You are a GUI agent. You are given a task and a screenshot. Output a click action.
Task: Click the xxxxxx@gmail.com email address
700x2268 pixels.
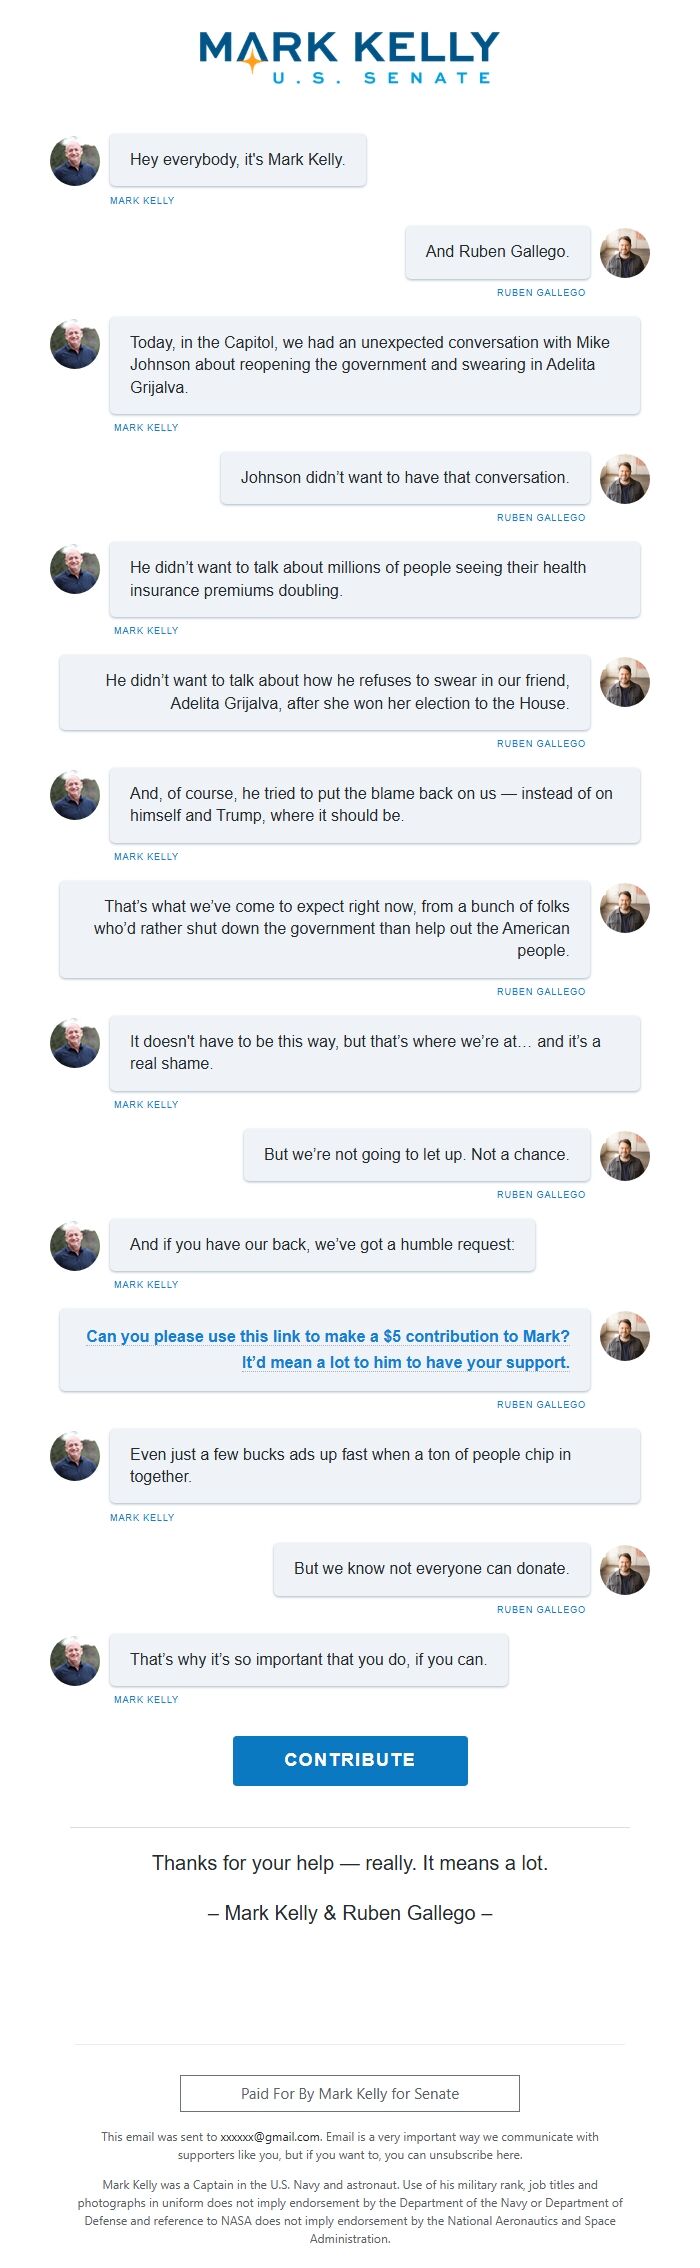pyautogui.click(x=270, y=2137)
